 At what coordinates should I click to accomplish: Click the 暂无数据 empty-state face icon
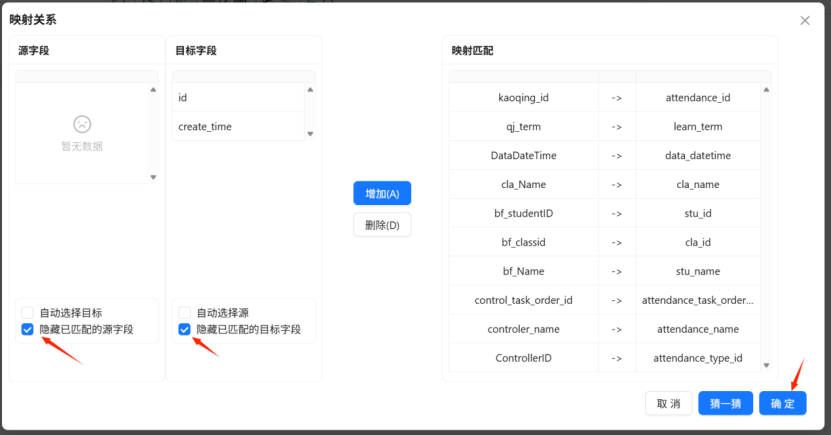pos(82,124)
